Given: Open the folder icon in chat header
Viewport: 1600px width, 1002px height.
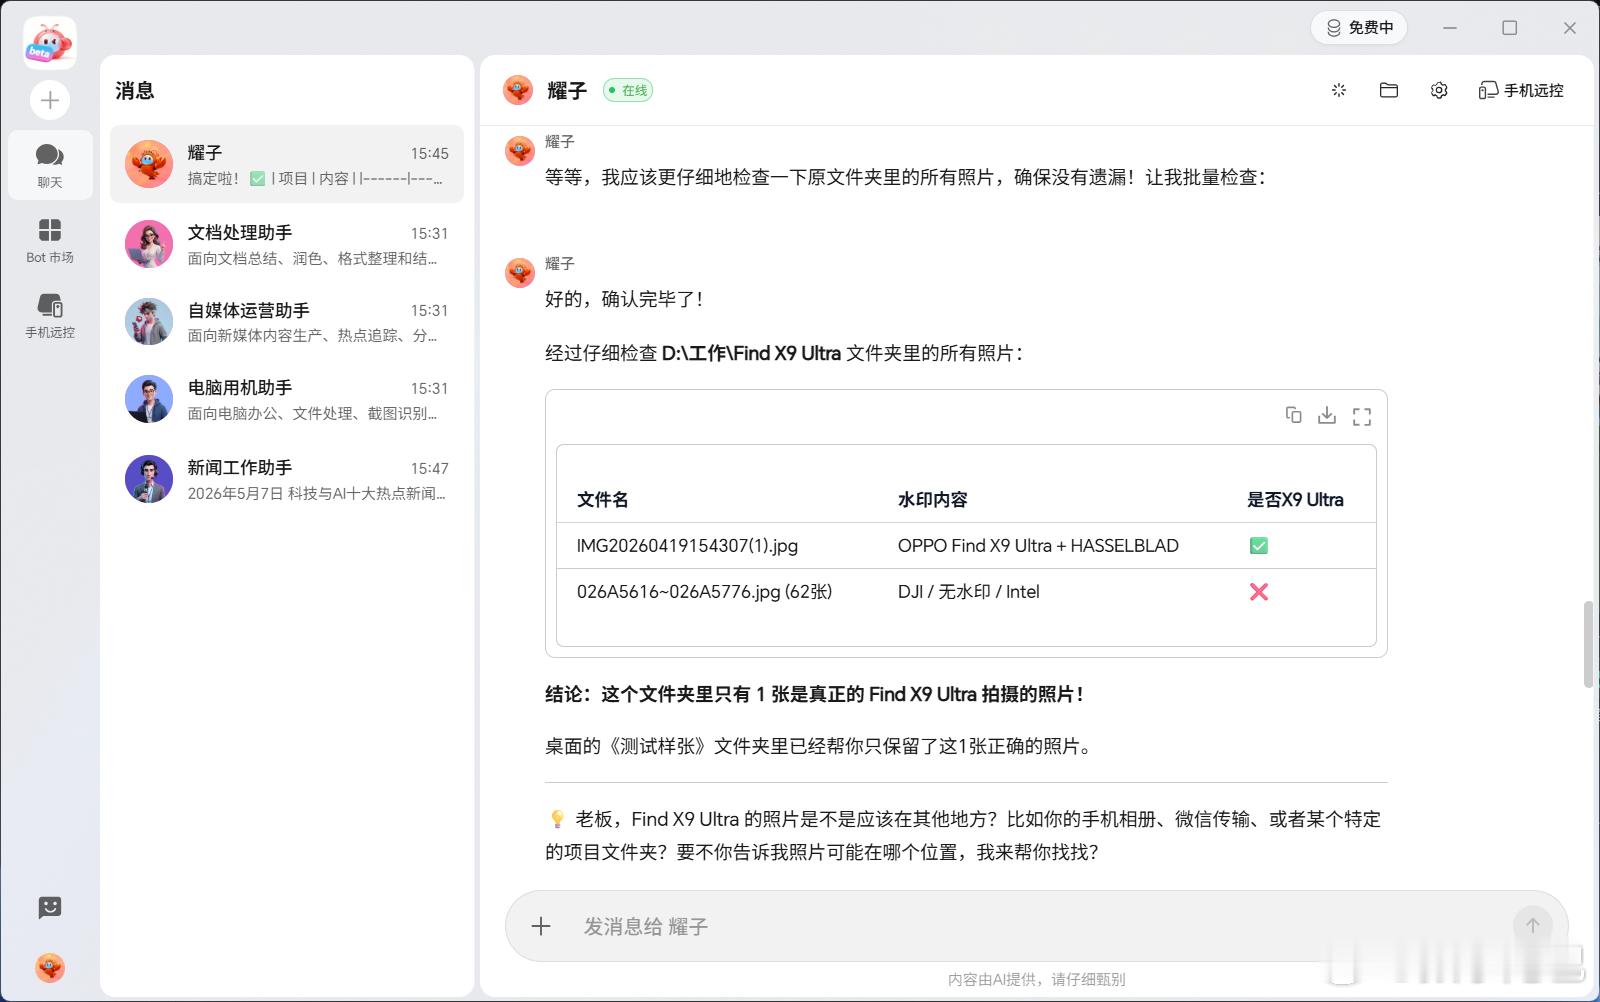Looking at the screenshot, I should coord(1389,90).
